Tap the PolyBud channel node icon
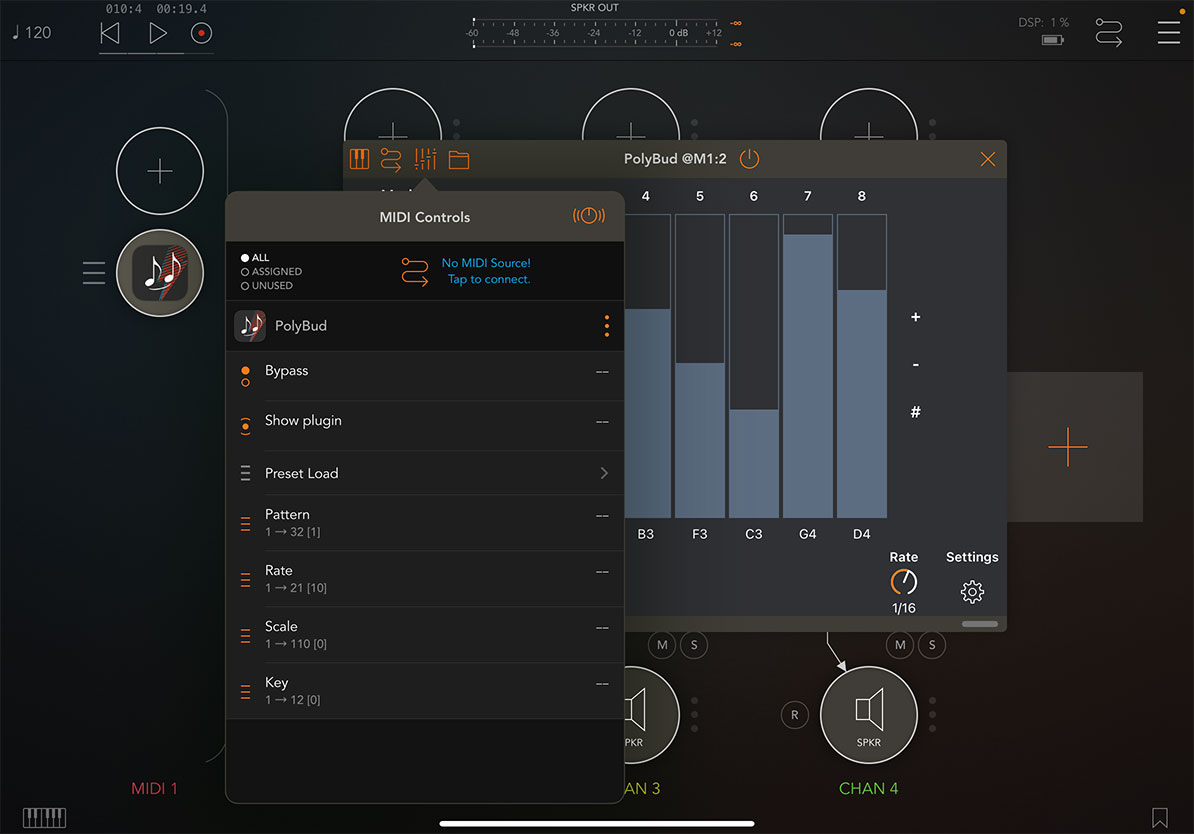The width and height of the screenshot is (1194, 834). tap(160, 272)
